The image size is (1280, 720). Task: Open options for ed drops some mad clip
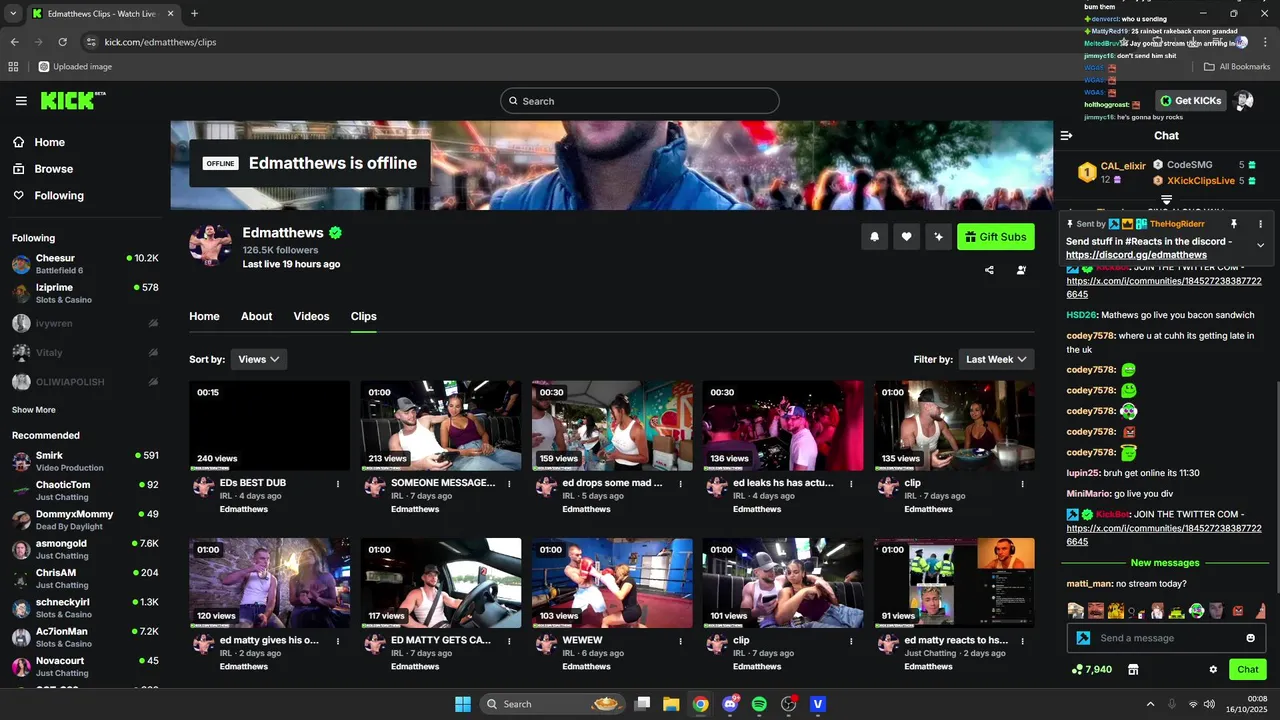(x=680, y=484)
